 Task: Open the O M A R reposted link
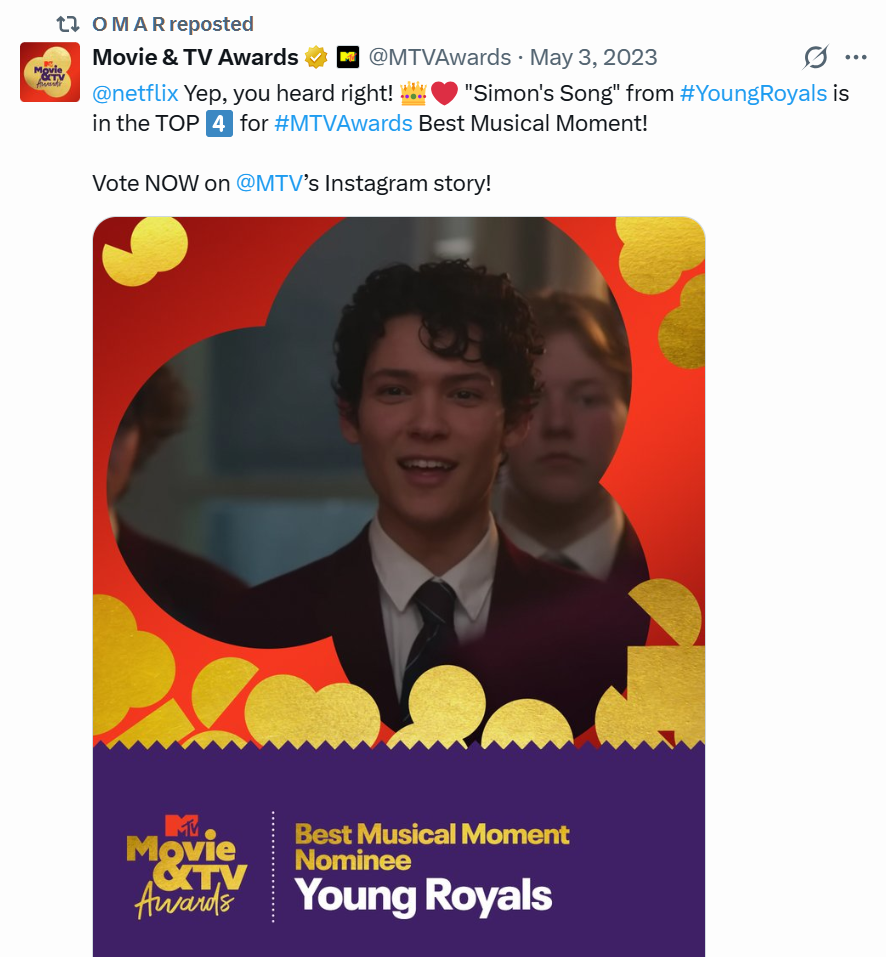(x=172, y=24)
